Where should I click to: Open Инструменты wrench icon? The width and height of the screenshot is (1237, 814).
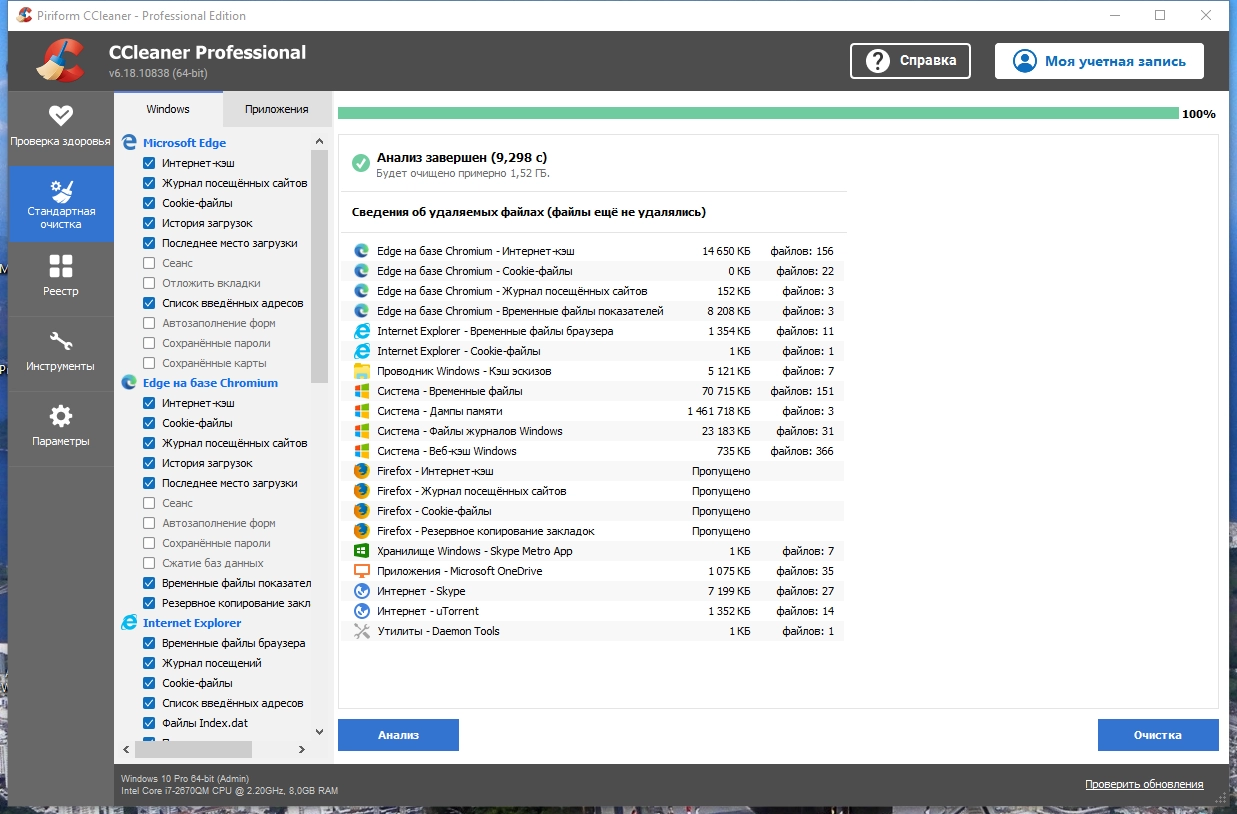(61, 341)
